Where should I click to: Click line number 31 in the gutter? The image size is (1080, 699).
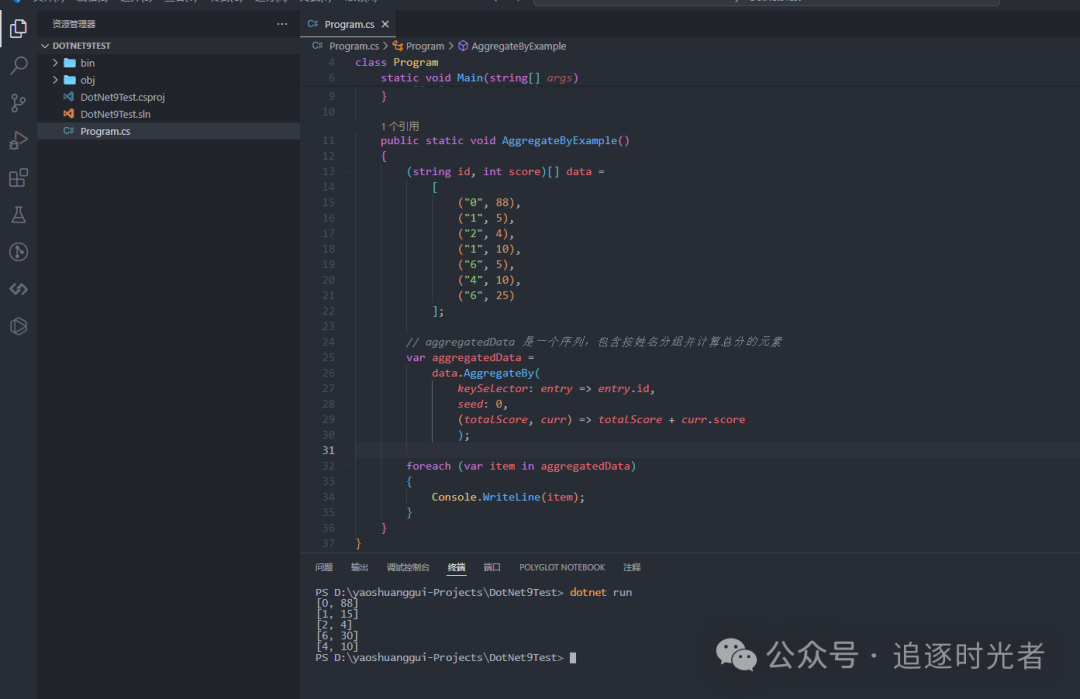(x=328, y=450)
